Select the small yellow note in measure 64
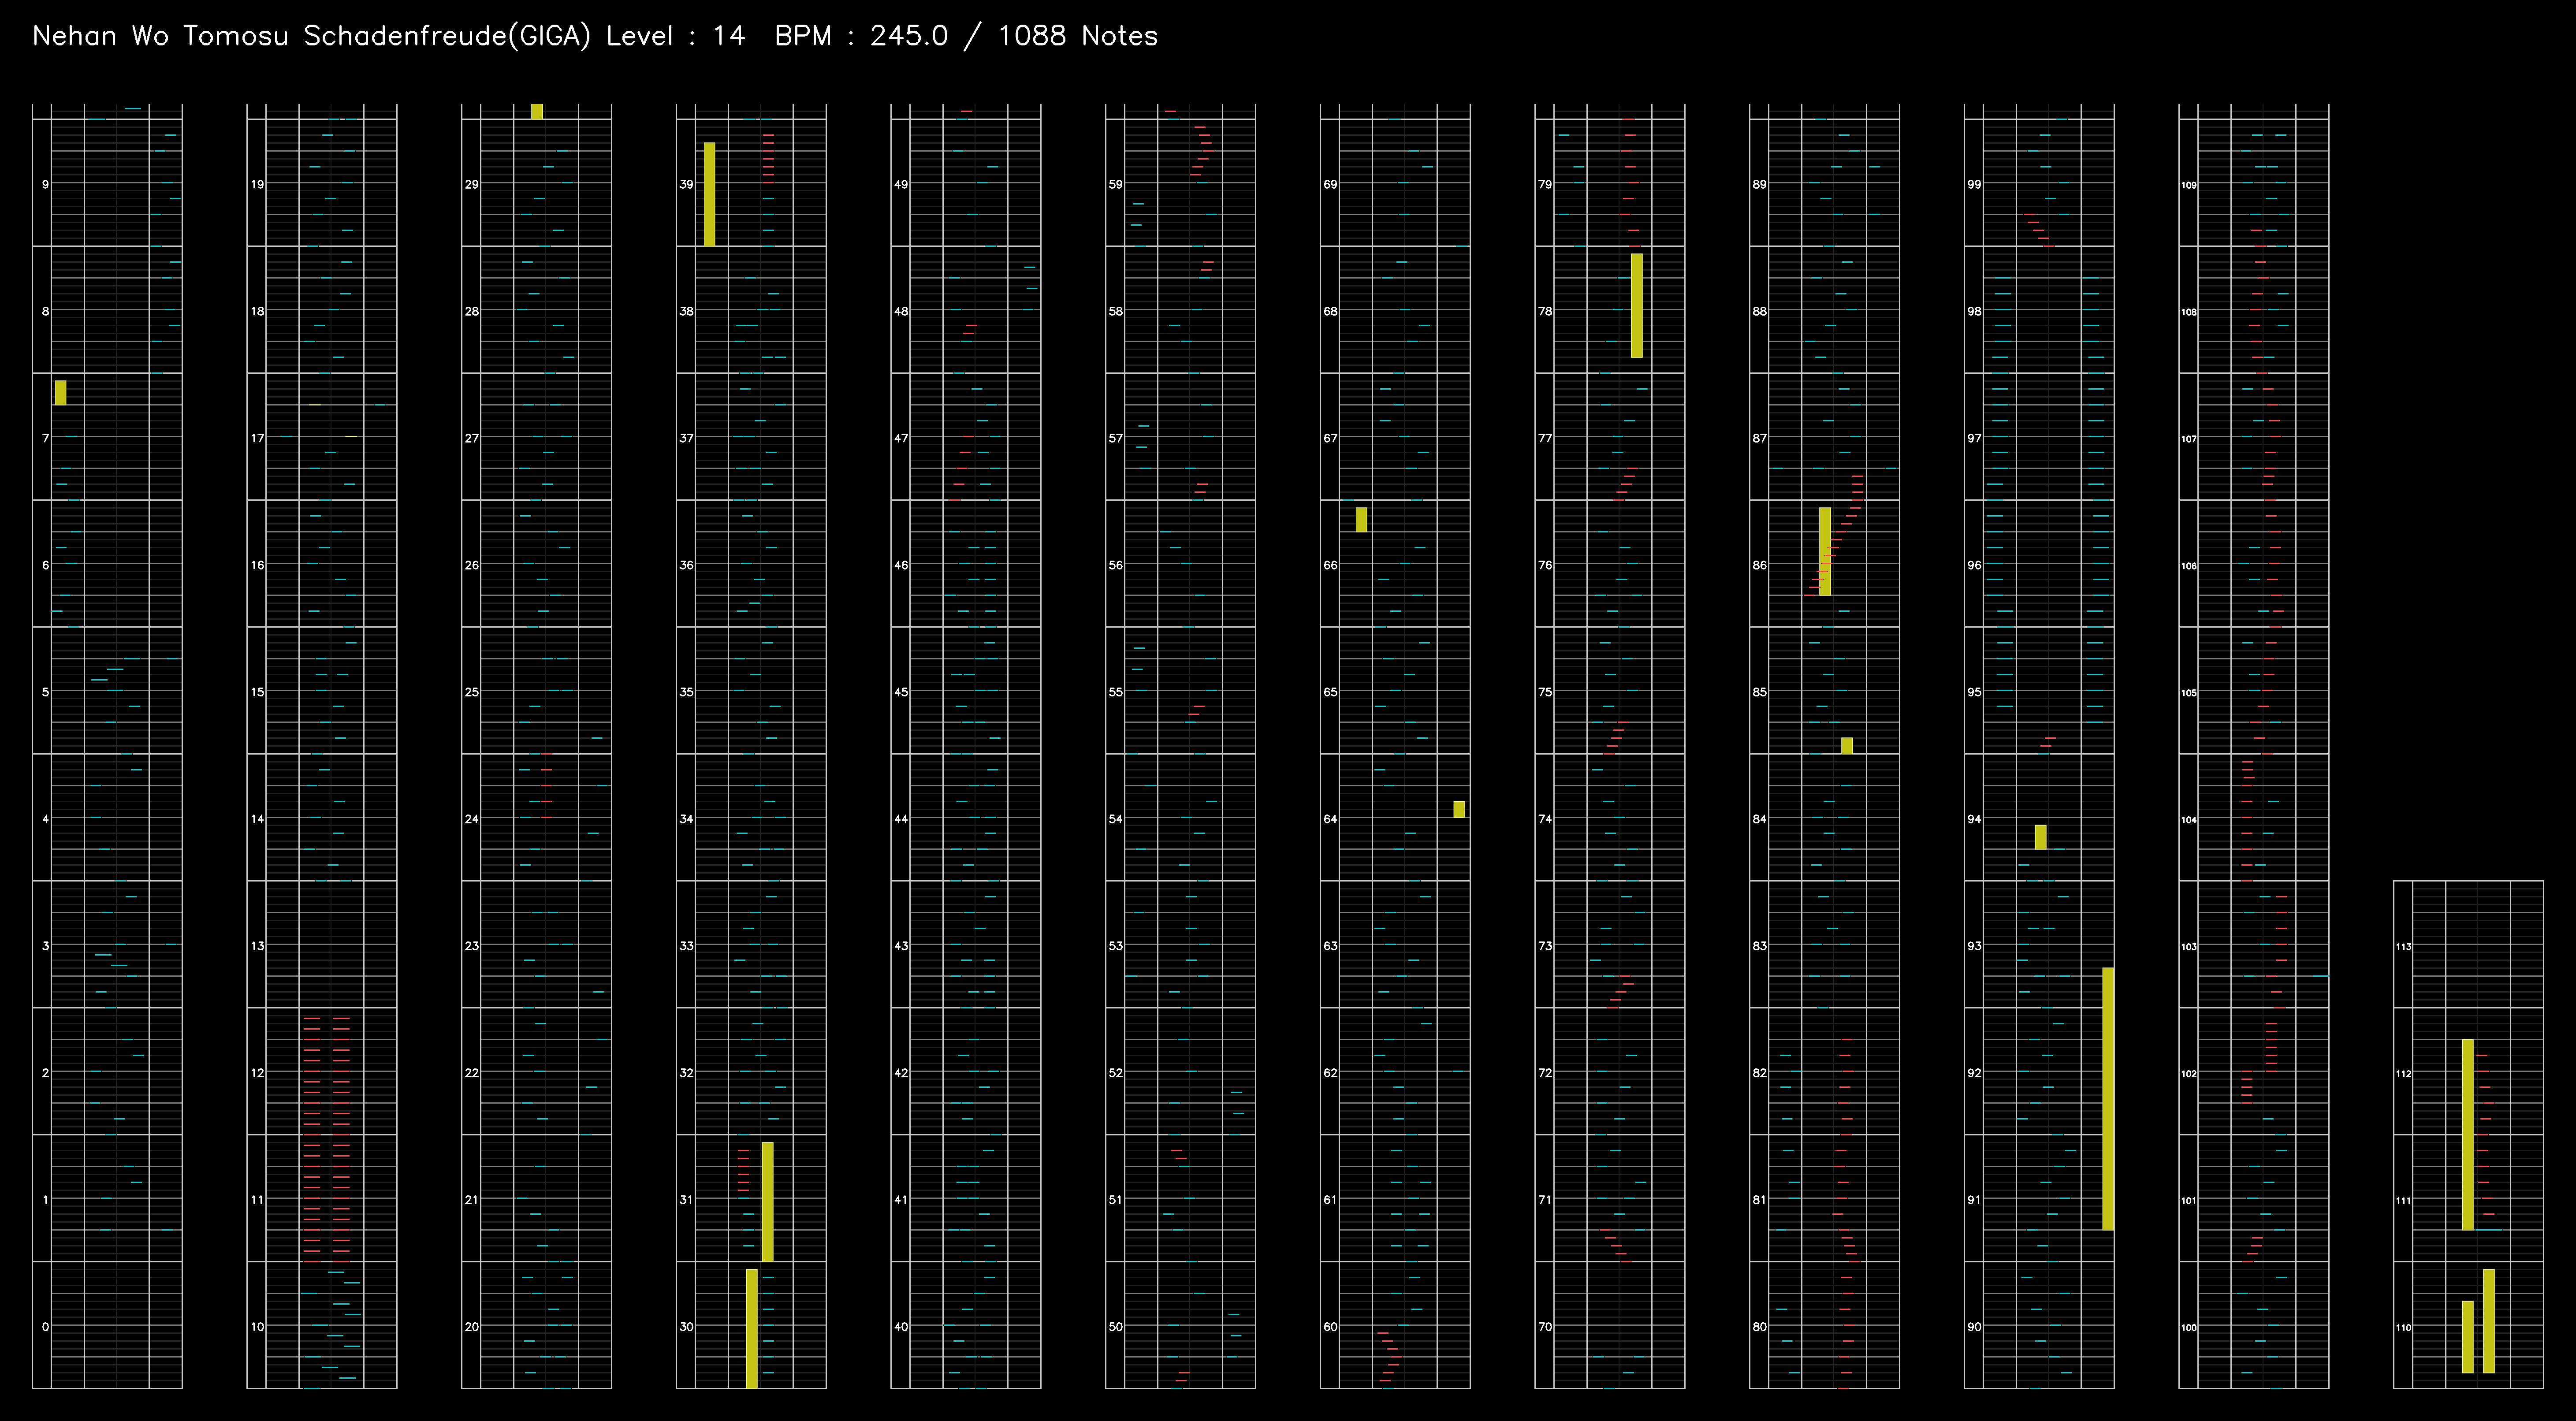The image size is (2576, 1421). [x=1459, y=809]
